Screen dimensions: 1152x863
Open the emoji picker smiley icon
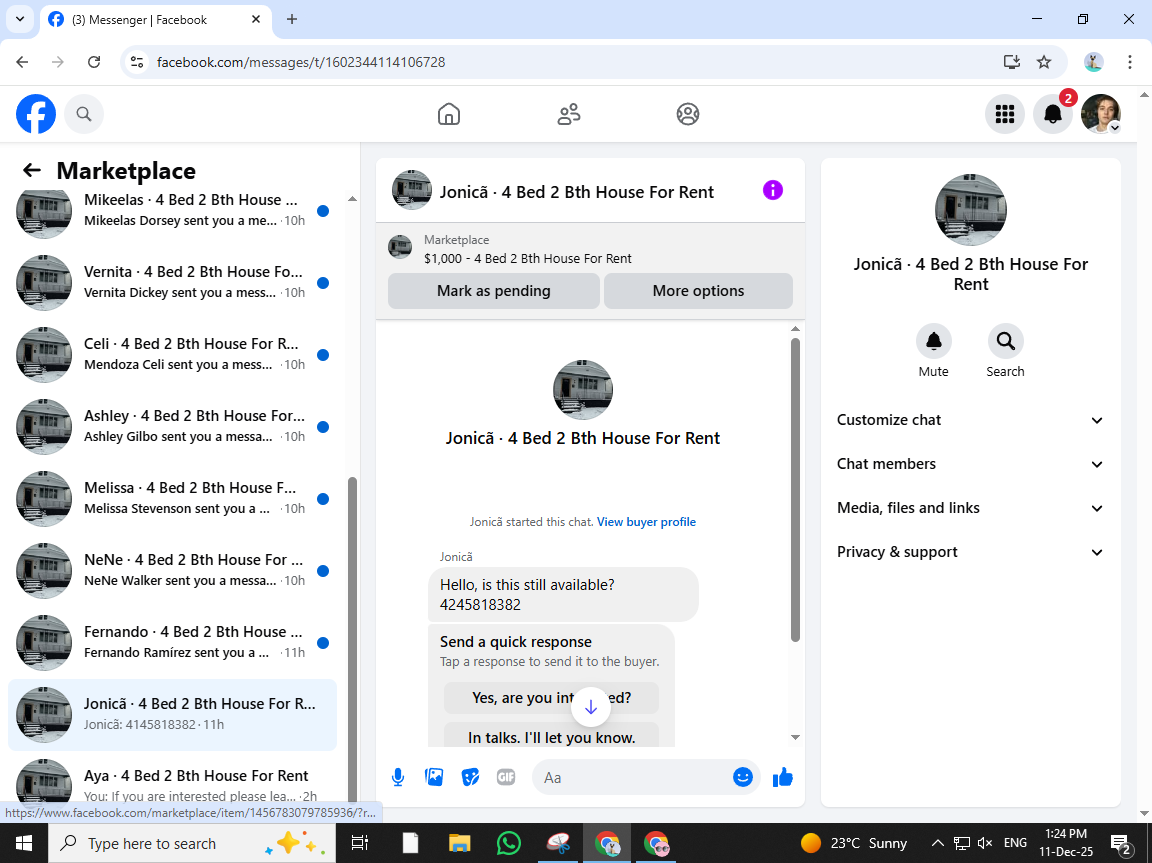(743, 777)
